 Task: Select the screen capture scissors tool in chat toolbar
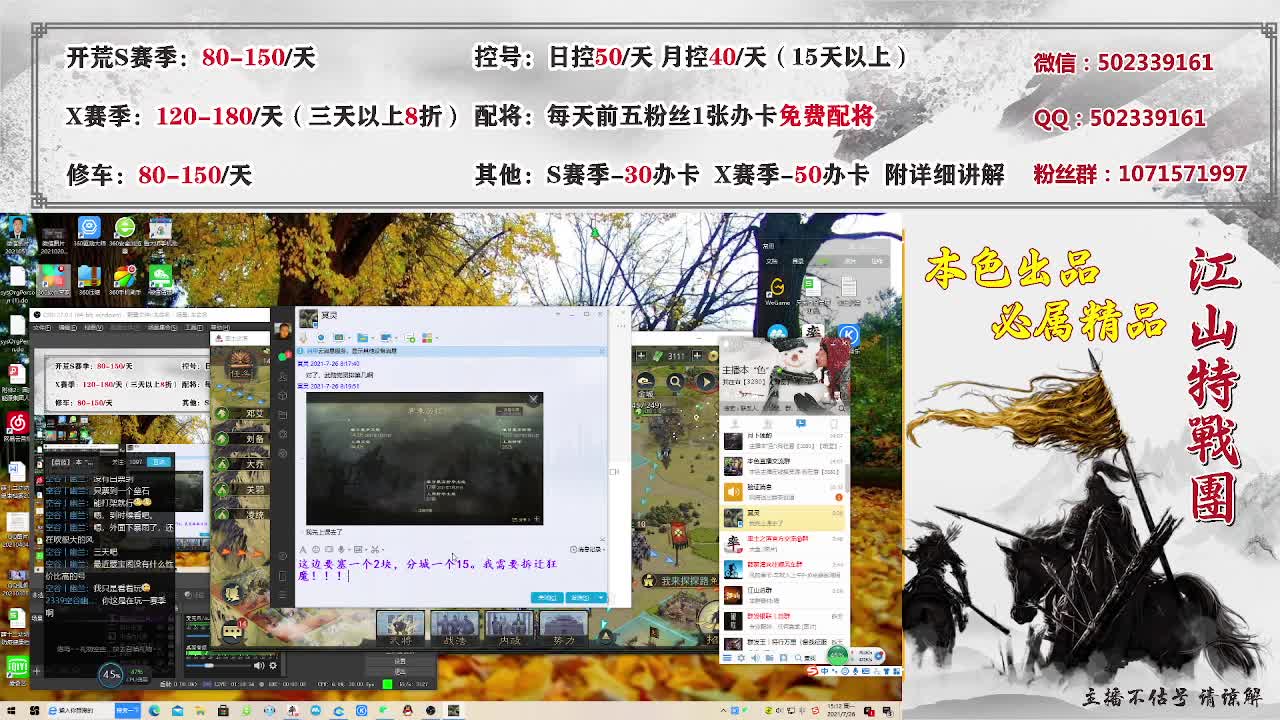coord(375,548)
